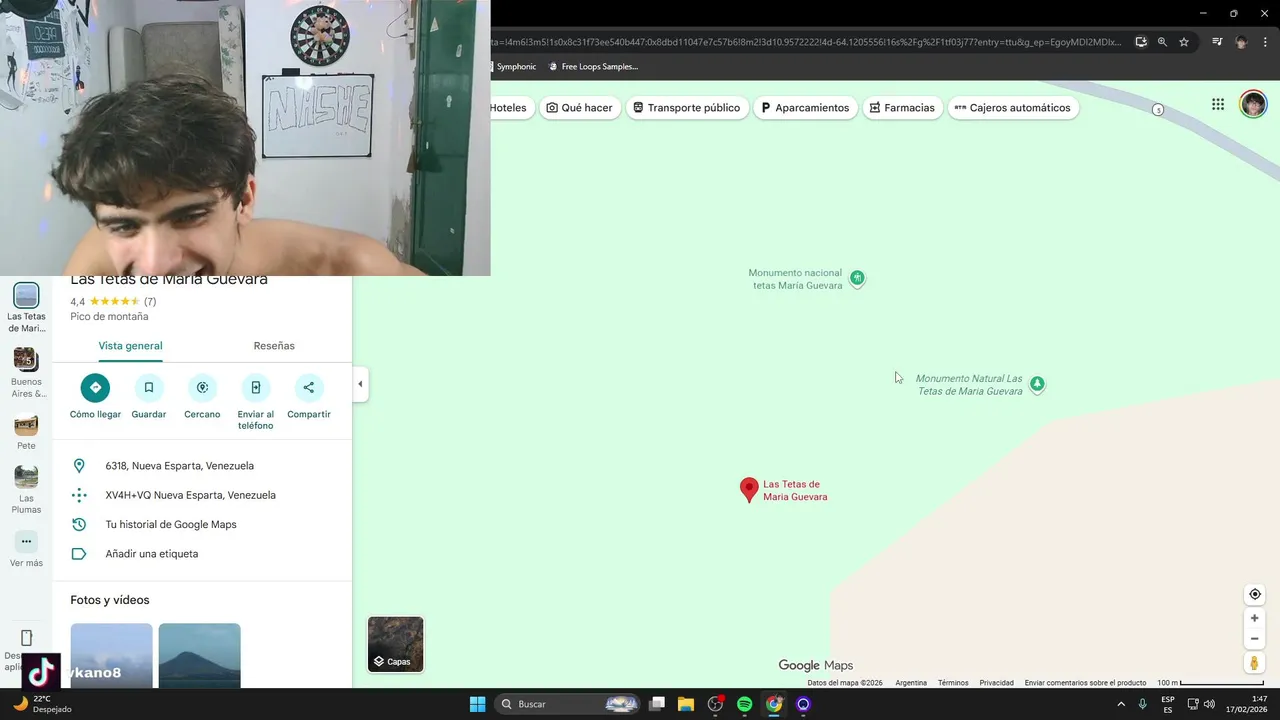This screenshot has height=720, width=1280.
Task: Click the Chrome address bar URL
Action: (806, 42)
